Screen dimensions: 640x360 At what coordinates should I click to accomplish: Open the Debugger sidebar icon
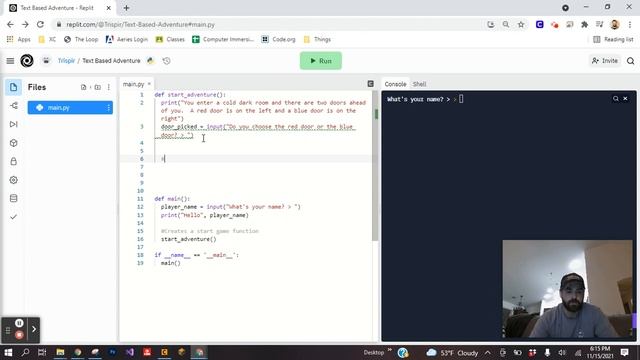pyautogui.click(x=13, y=124)
